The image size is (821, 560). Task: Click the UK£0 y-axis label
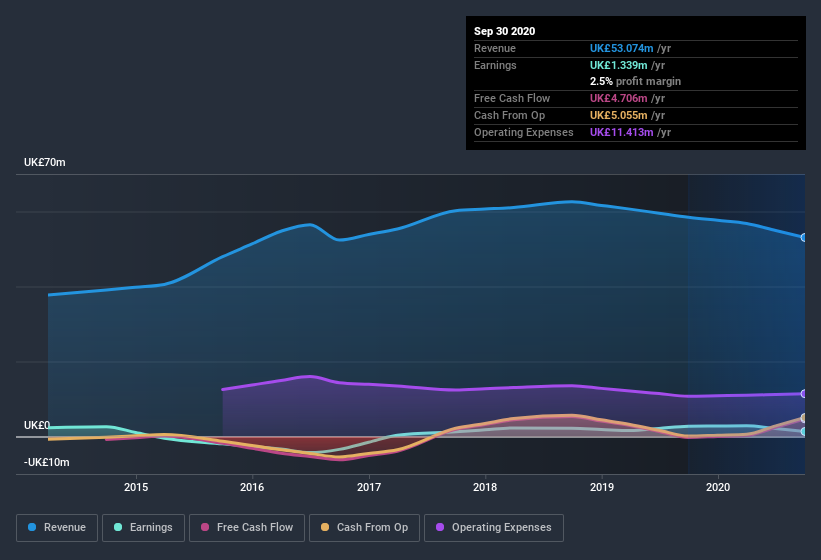(x=37, y=425)
